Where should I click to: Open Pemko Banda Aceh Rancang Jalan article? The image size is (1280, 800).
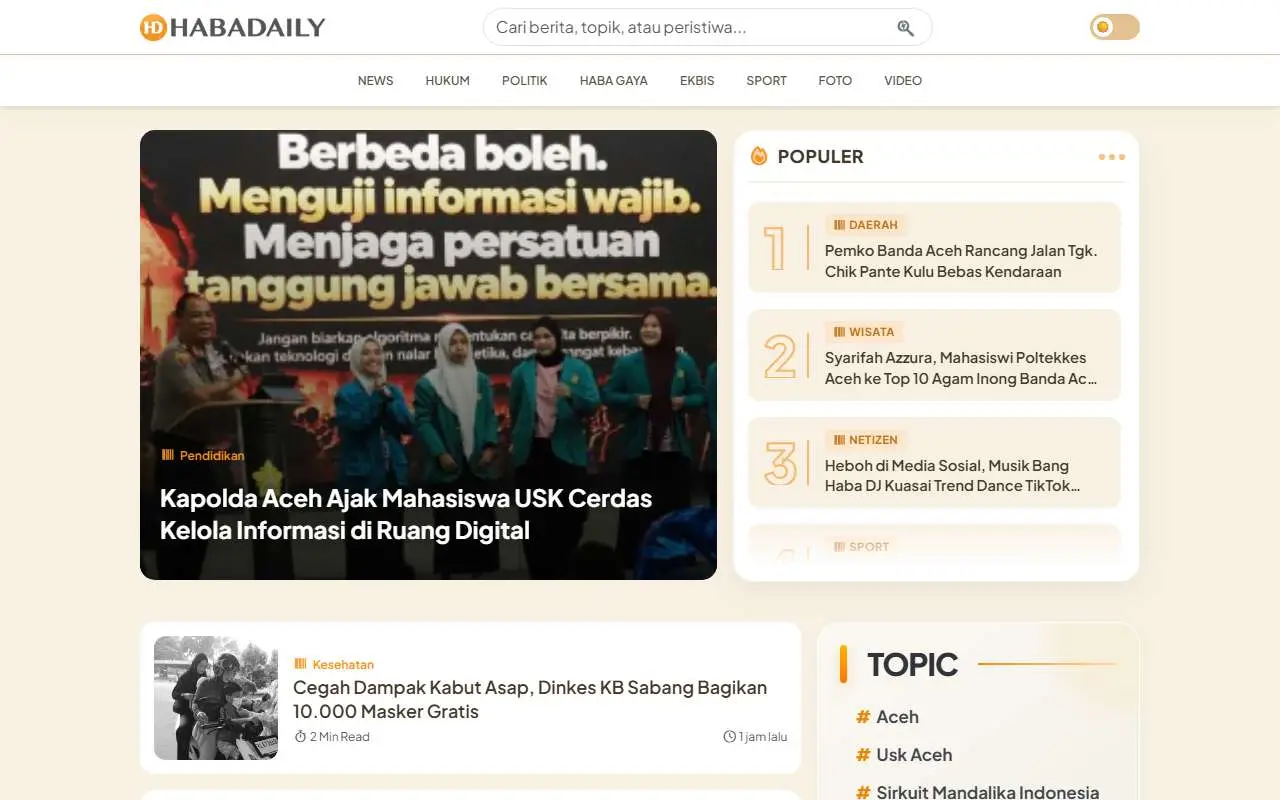click(961, 261)
